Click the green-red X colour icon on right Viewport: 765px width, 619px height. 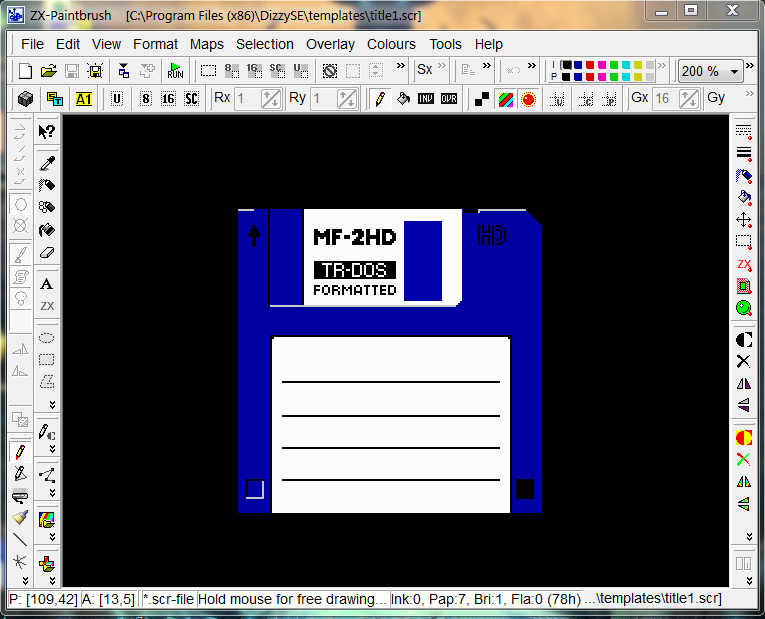click(744, 459)
